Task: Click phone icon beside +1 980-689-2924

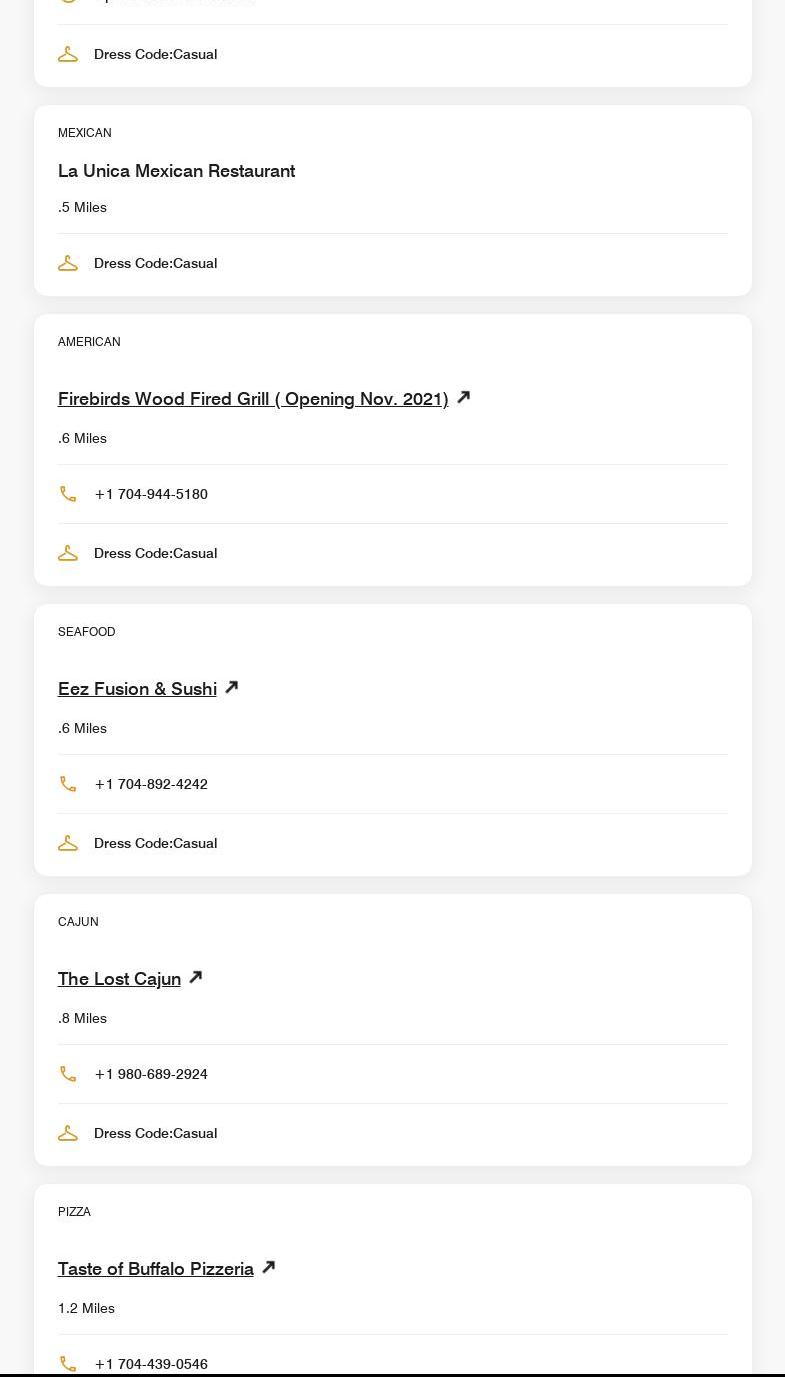Action: tap(68, 1074)
